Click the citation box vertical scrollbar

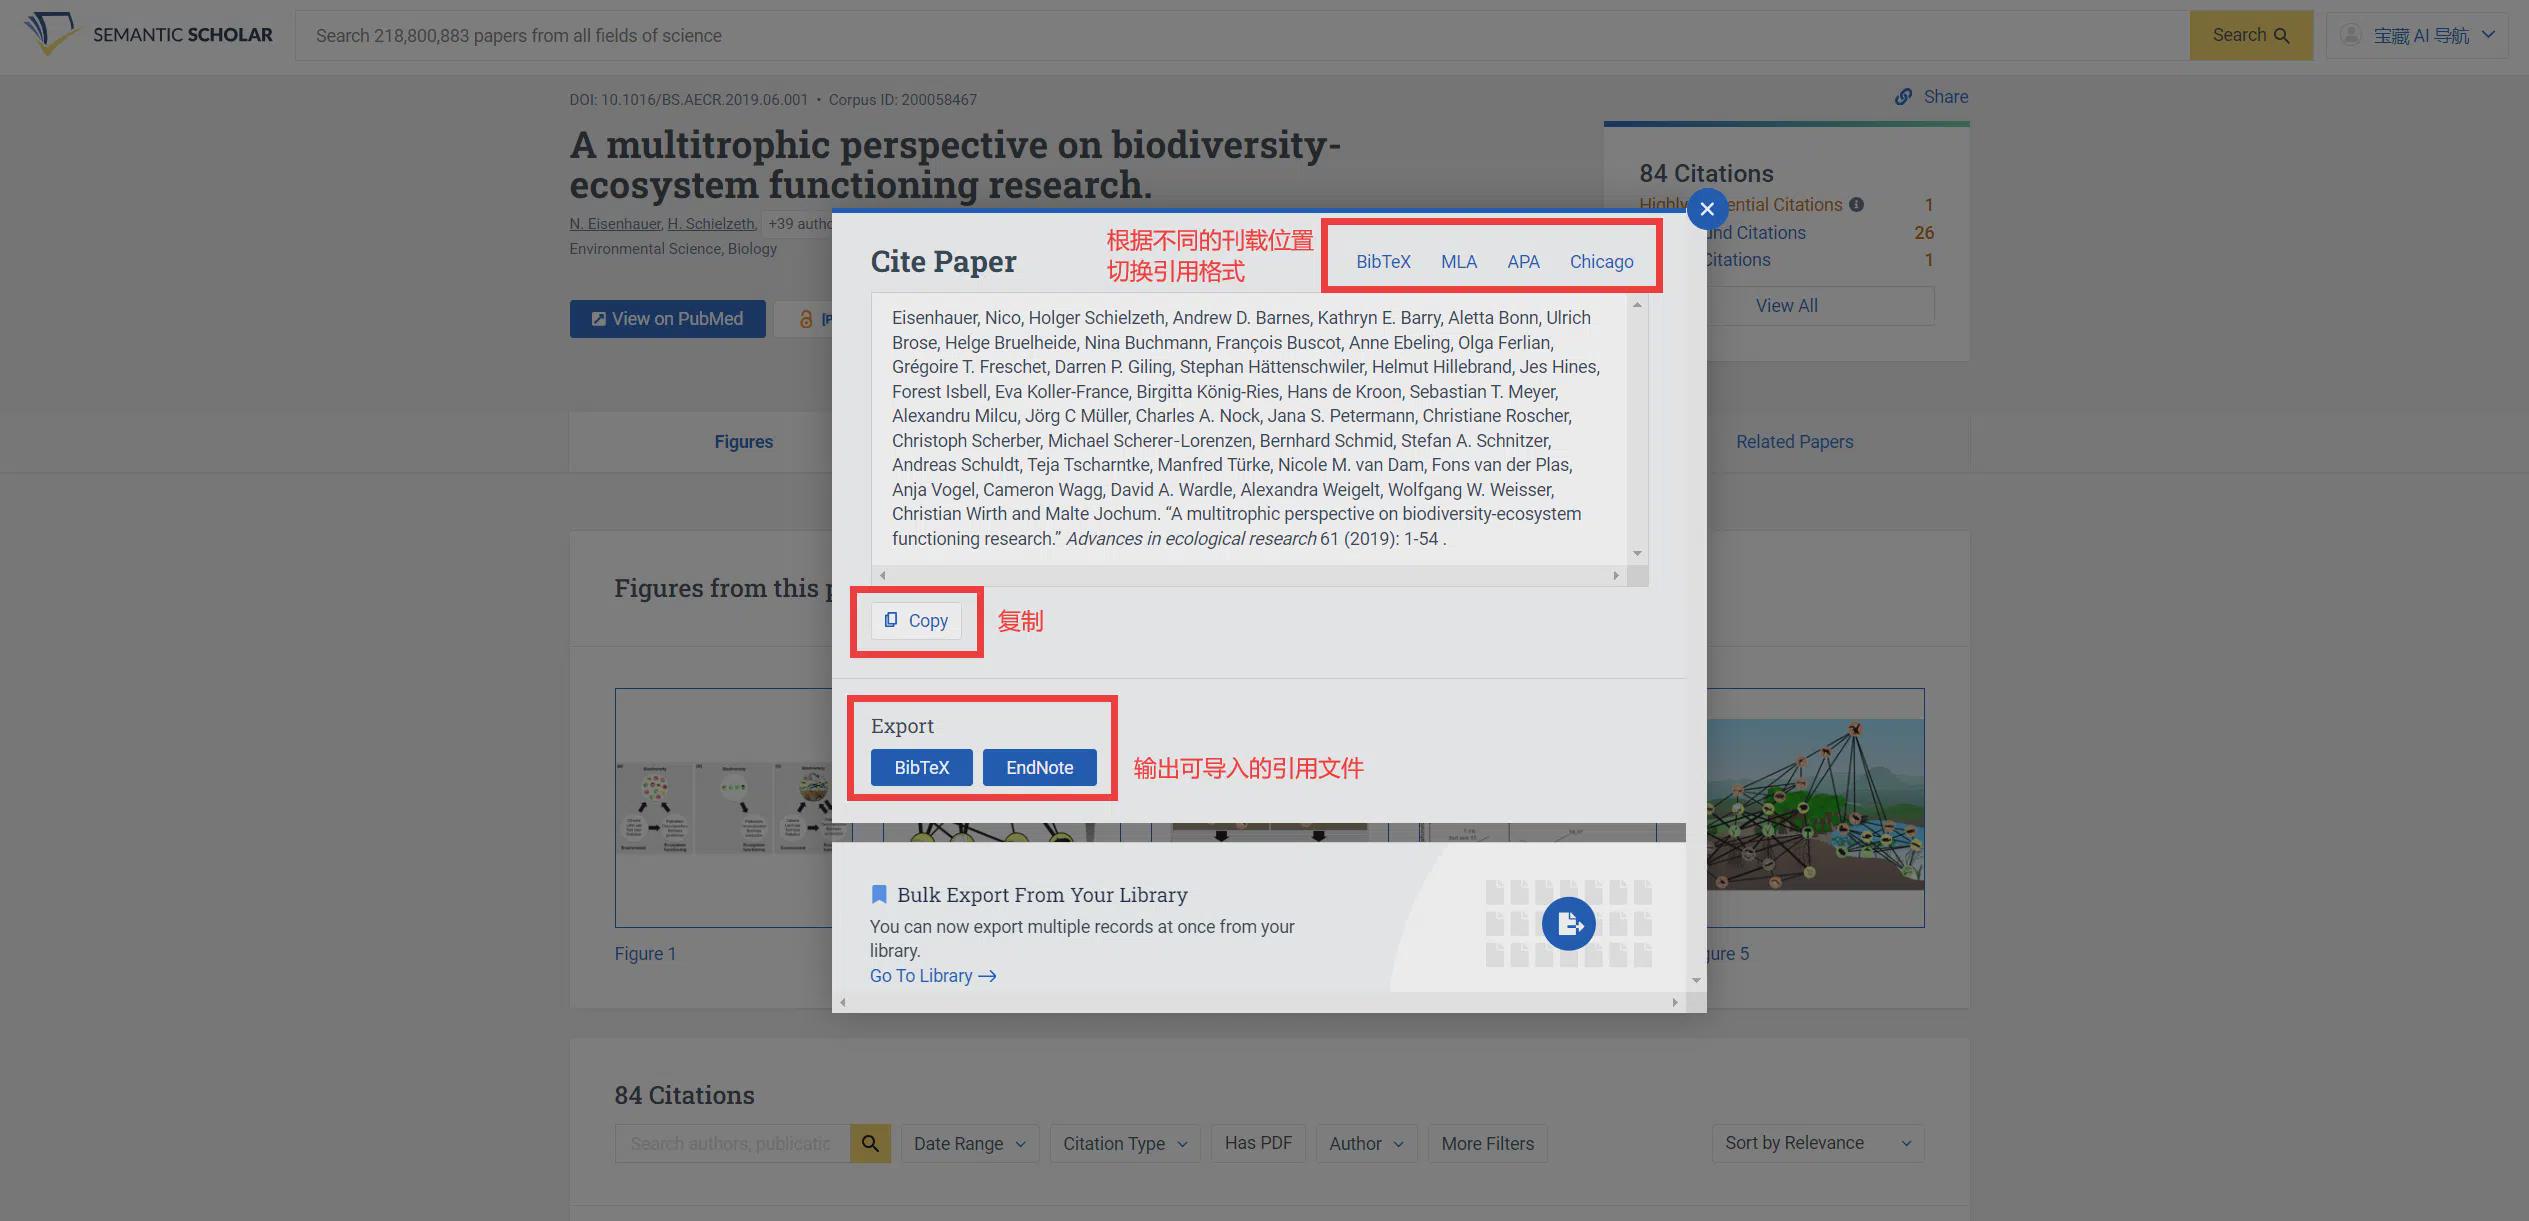(x=1637, y=428)
